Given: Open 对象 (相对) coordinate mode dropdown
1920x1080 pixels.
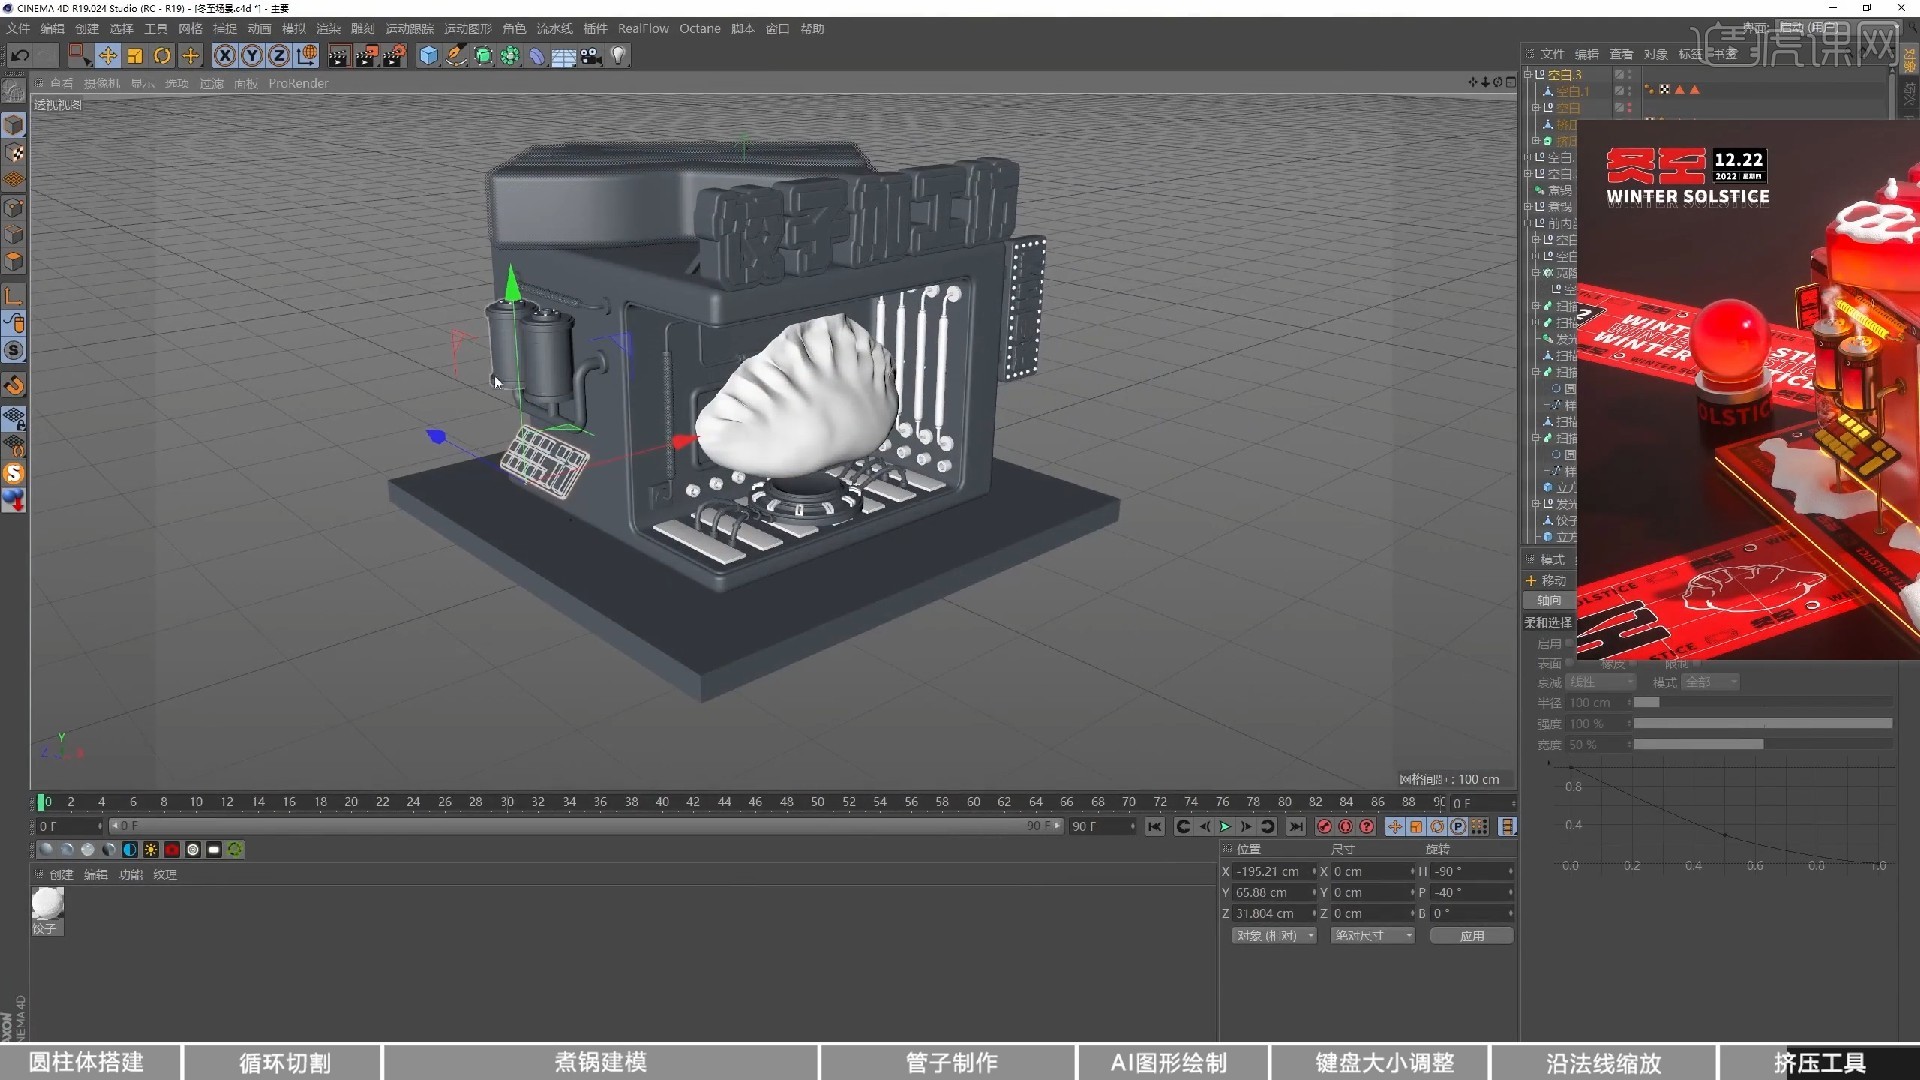Looking at the screenshot, I should point(1273,936).
